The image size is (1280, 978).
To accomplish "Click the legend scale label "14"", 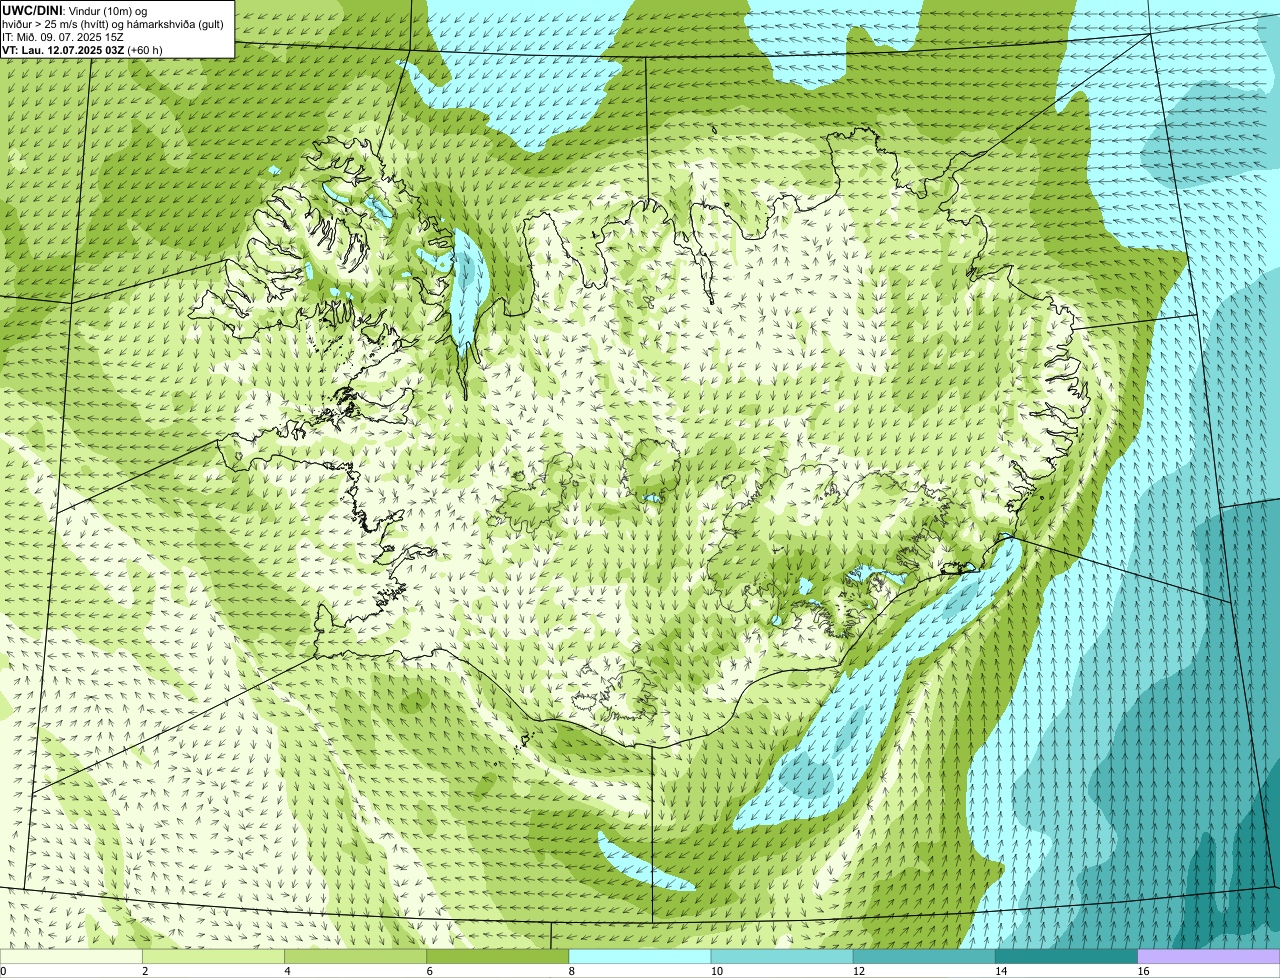I will 1001,971.
